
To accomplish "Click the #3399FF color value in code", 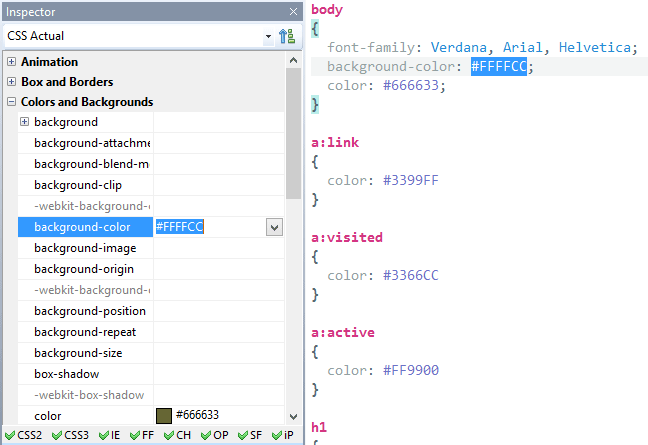I will tap(411, 181).
